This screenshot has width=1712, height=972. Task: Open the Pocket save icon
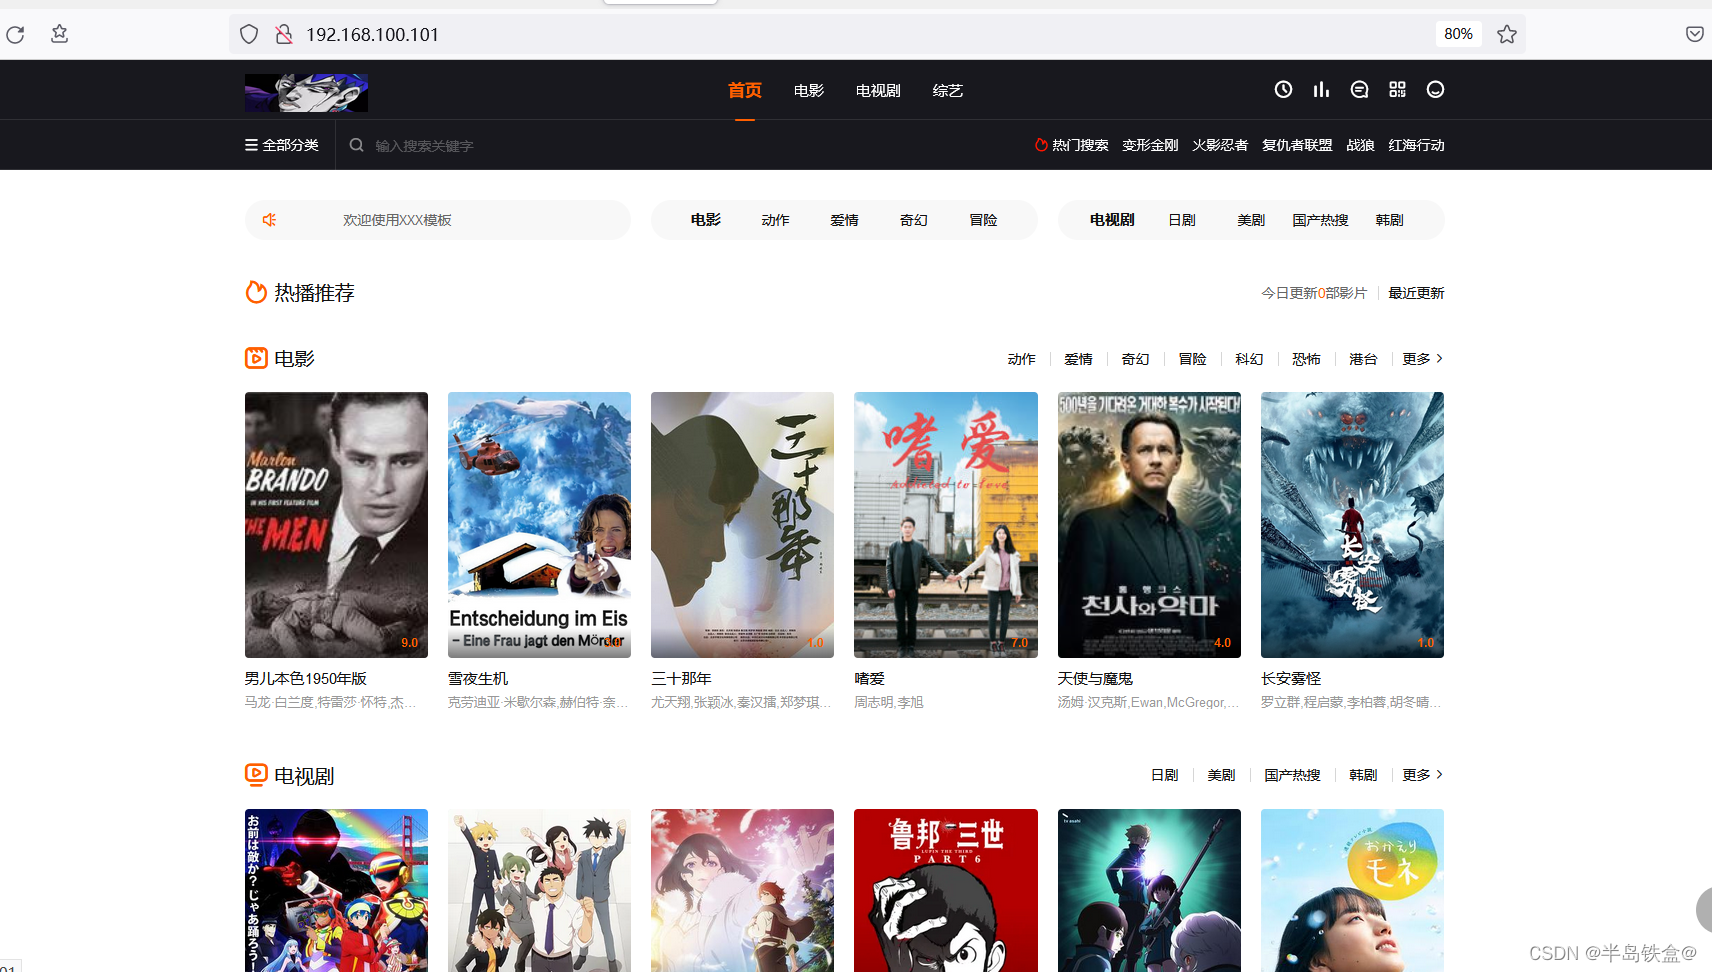point(1695,35)
